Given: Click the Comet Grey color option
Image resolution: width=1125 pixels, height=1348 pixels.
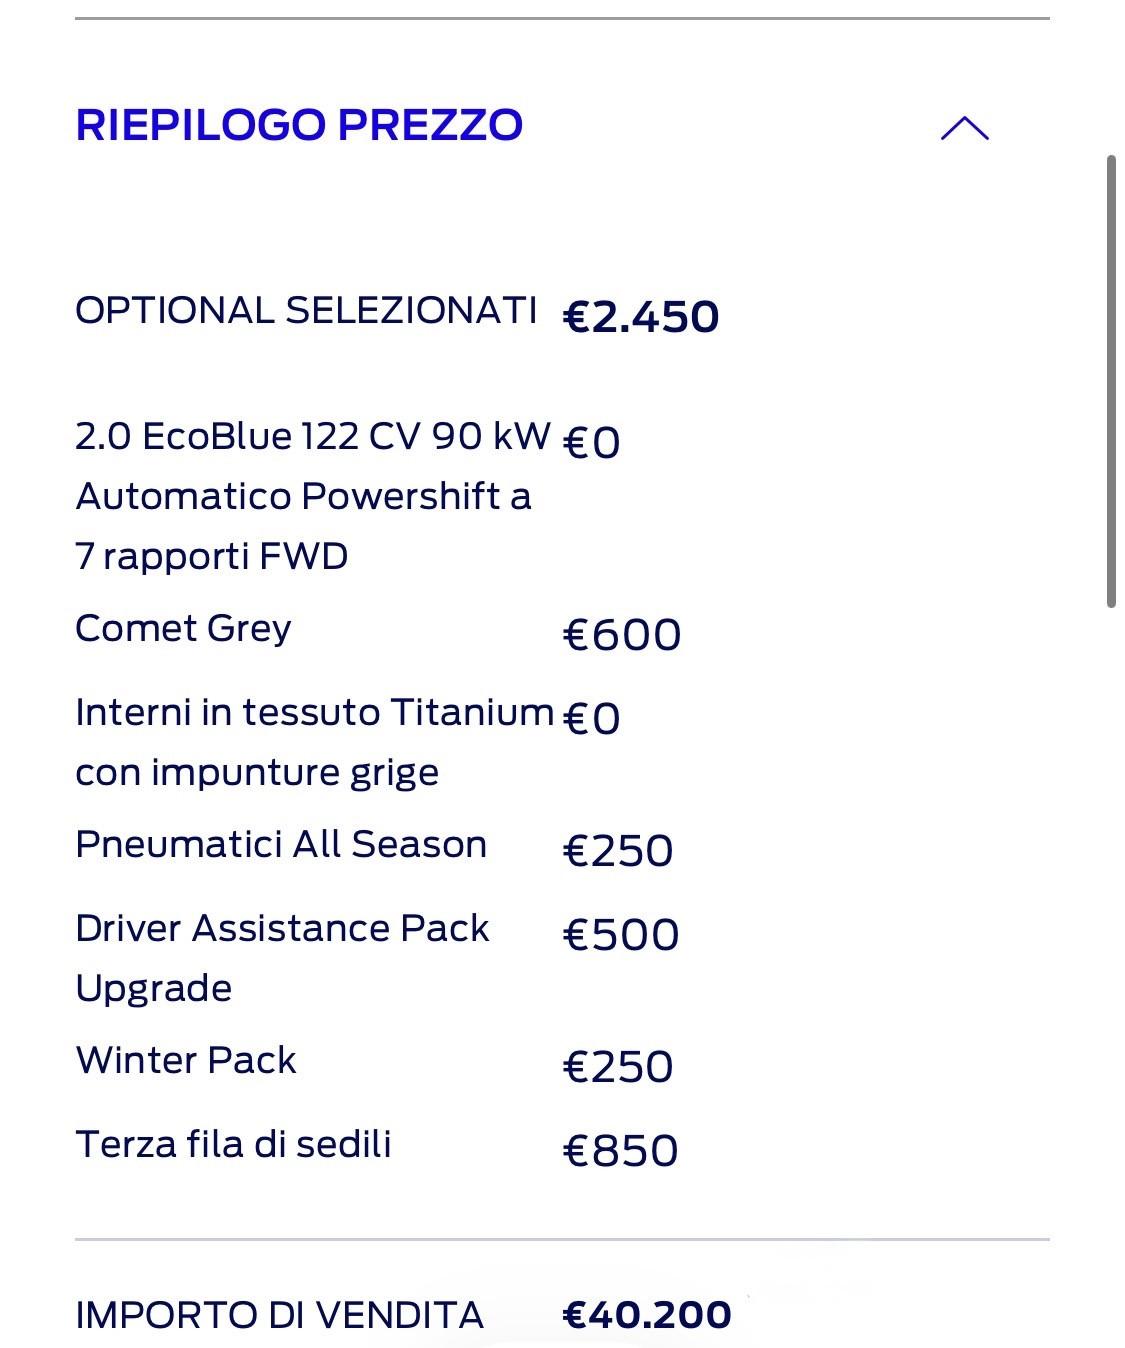Looking at the screenshot, I should pyautogui.click(x=183, y=629).
